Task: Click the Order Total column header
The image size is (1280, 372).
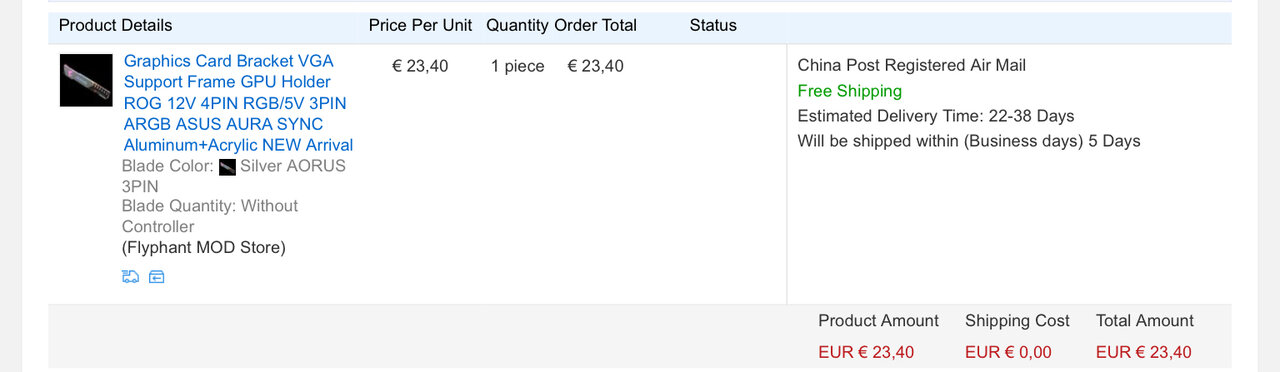Action: [595, 25]
